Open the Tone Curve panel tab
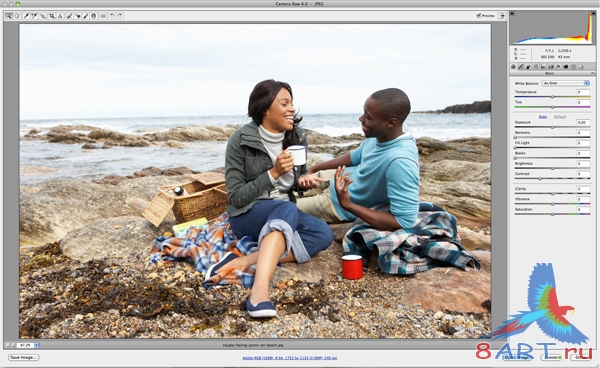 point(521,67)
